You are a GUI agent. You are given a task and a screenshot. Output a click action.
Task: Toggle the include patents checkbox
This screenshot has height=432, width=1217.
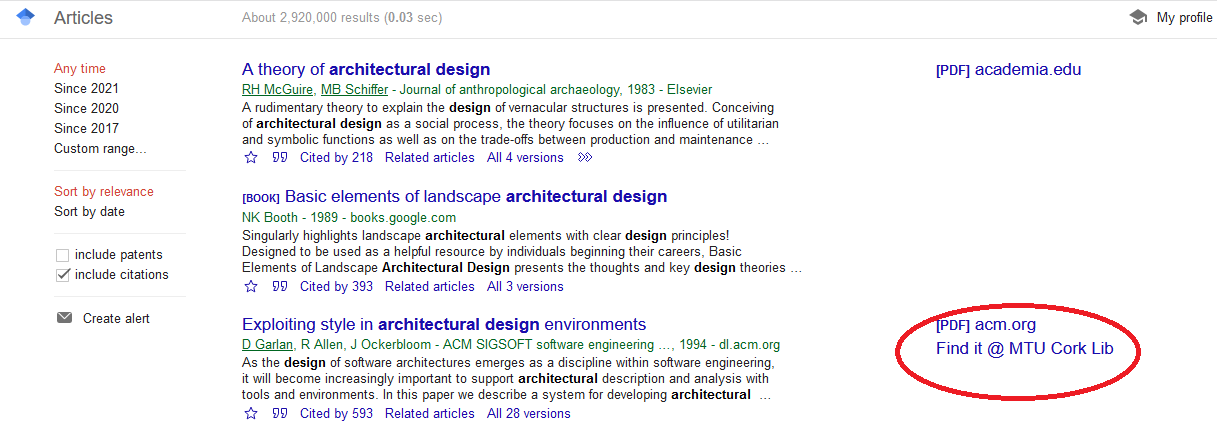click(x=63, y=255)
